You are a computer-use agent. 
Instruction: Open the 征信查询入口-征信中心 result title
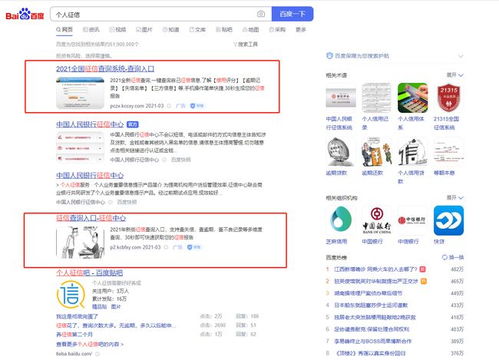click(x=91, y=218)
